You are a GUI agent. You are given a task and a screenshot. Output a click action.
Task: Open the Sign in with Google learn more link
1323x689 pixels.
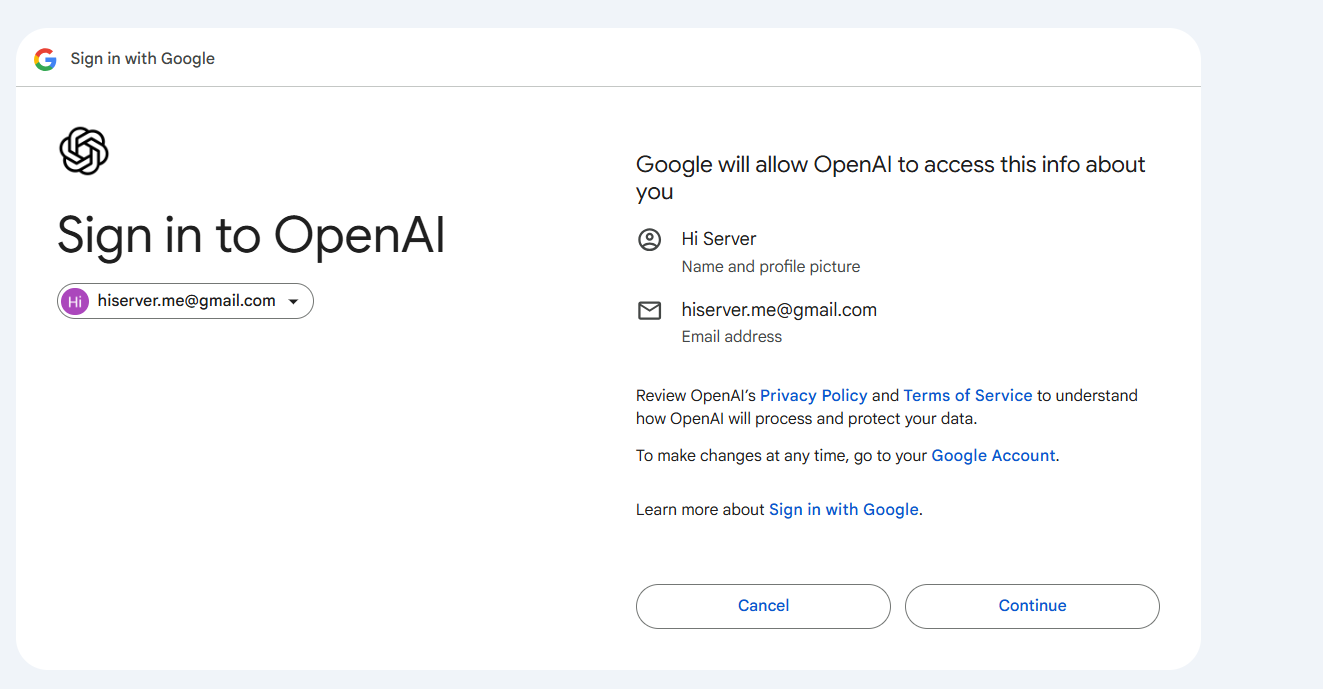843,509
